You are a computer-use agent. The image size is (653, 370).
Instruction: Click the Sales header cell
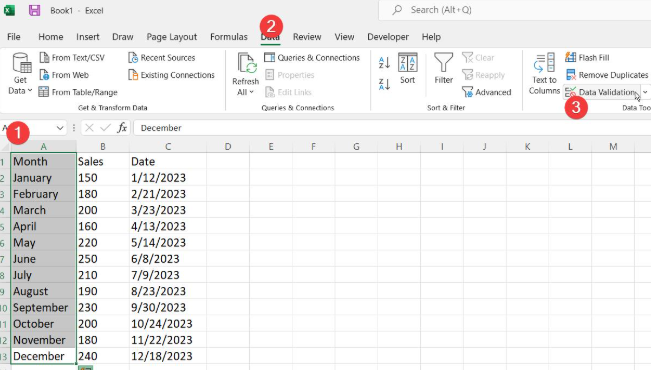pos(102,162)
